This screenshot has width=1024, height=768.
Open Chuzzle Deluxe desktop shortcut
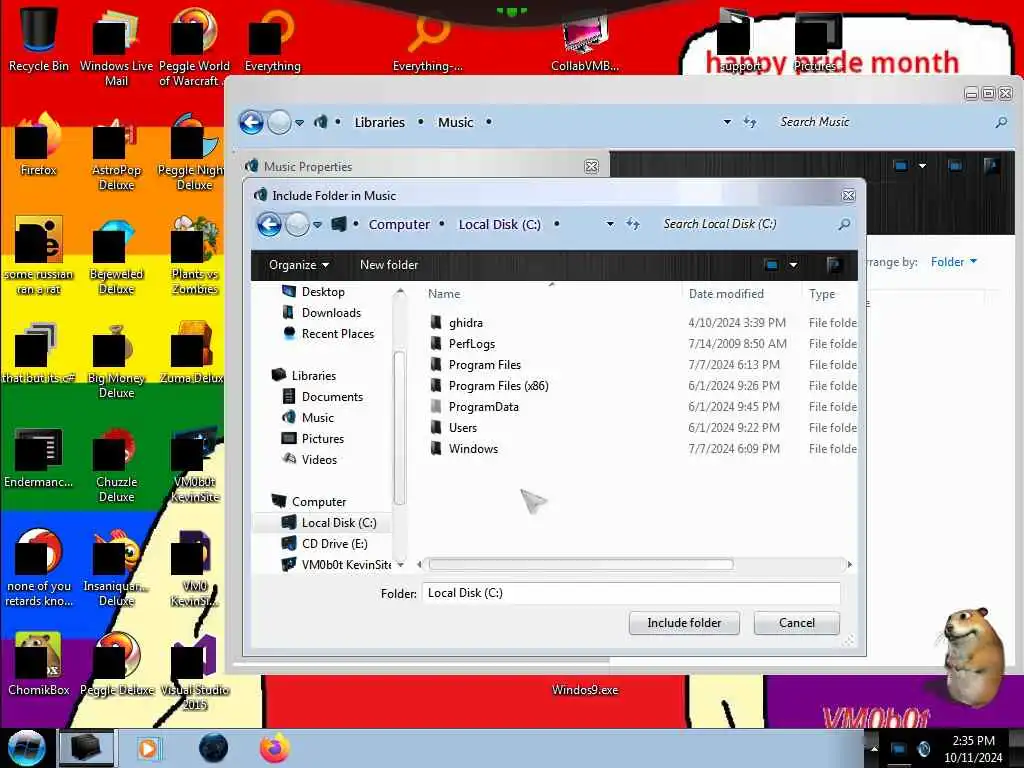click(116, 465)
